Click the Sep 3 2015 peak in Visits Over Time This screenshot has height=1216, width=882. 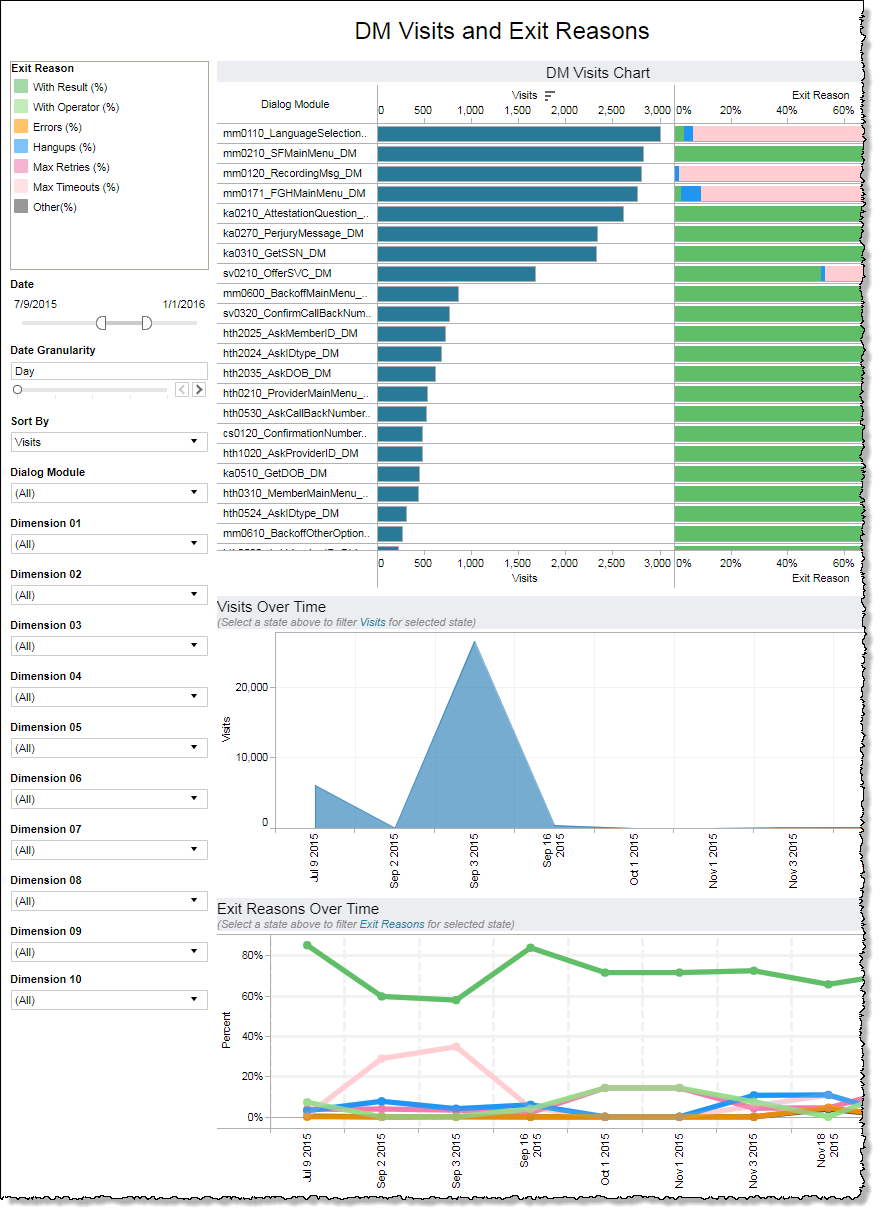[474, 642]
